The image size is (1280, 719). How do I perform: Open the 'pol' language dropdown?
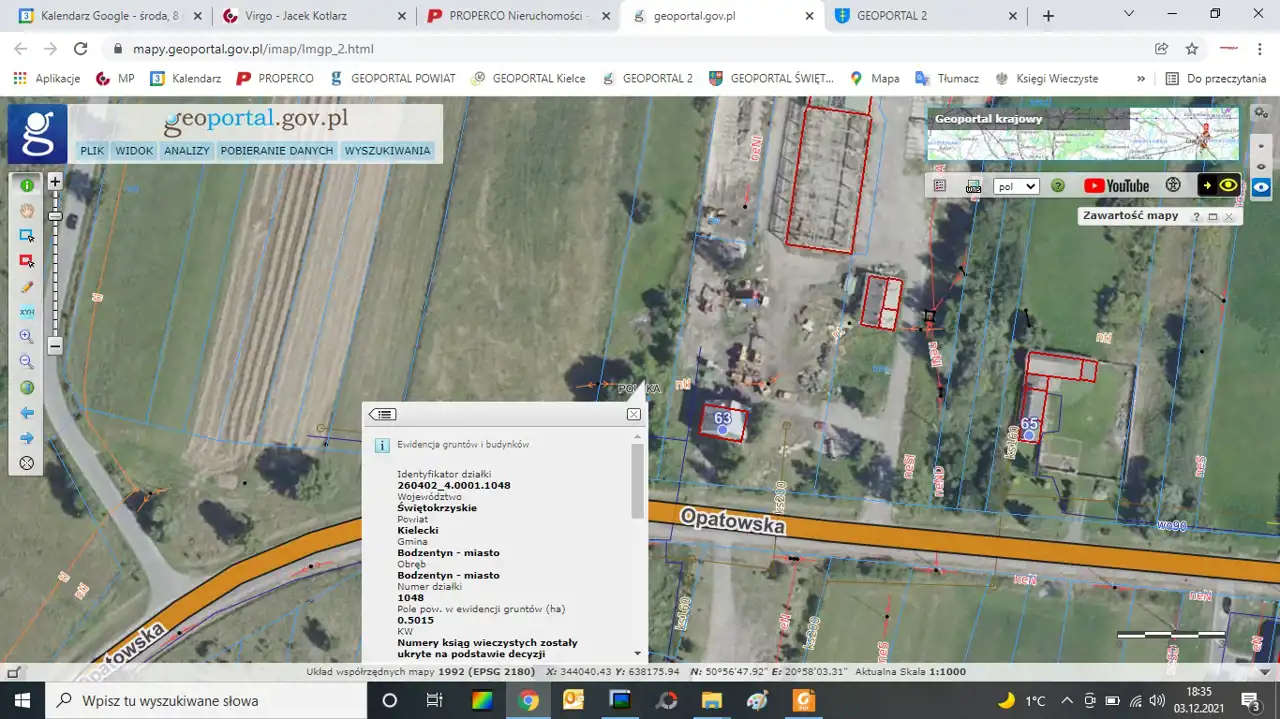point(1016,186)
